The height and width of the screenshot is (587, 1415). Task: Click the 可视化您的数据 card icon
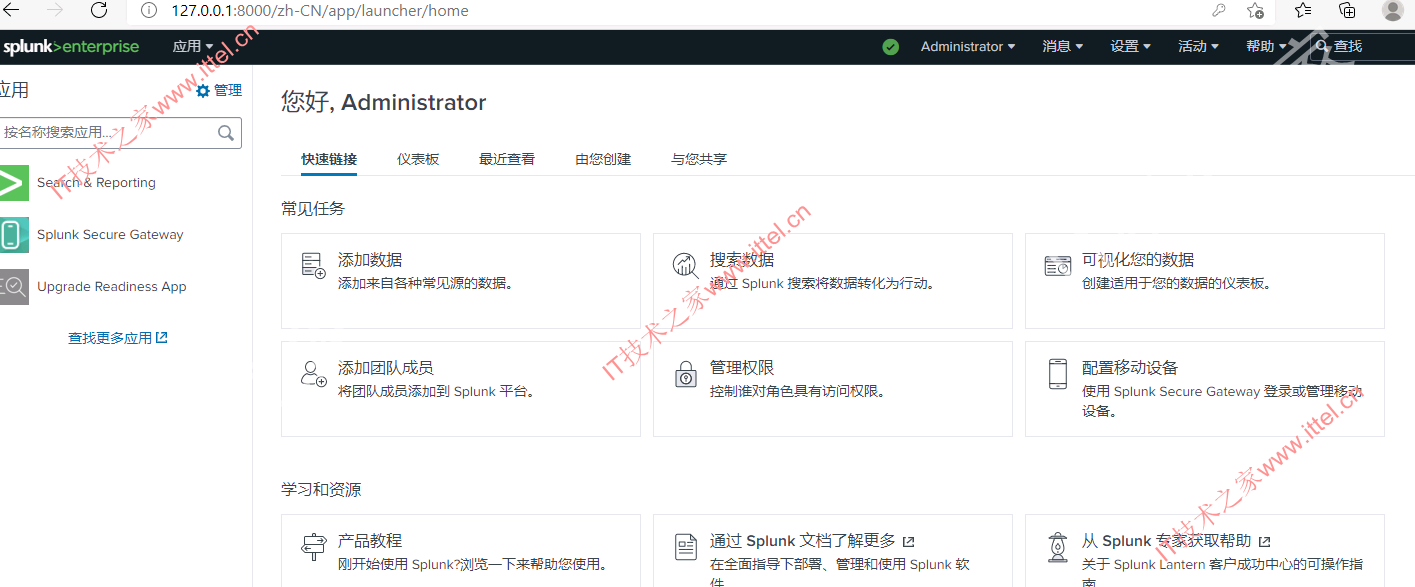tap(1058, 266)
